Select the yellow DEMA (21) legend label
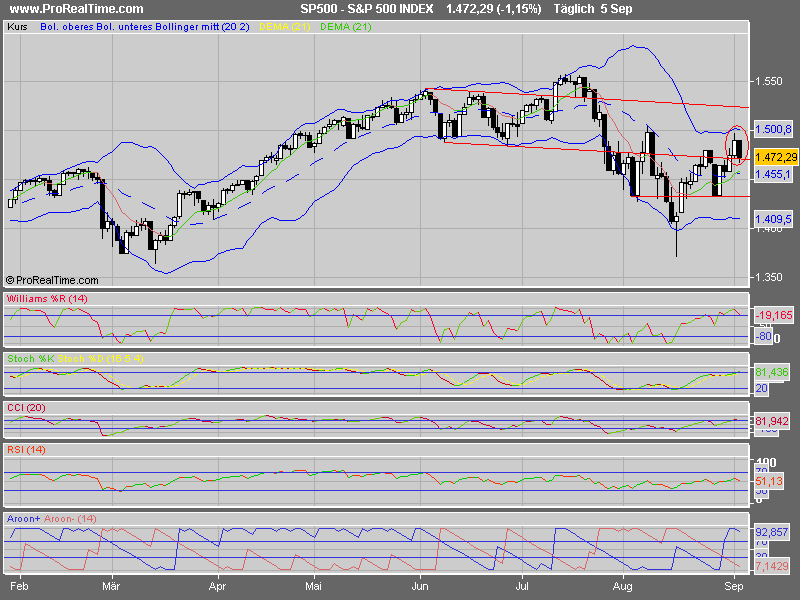The width and height of the screenshot is (800, 600). point(285,27)
